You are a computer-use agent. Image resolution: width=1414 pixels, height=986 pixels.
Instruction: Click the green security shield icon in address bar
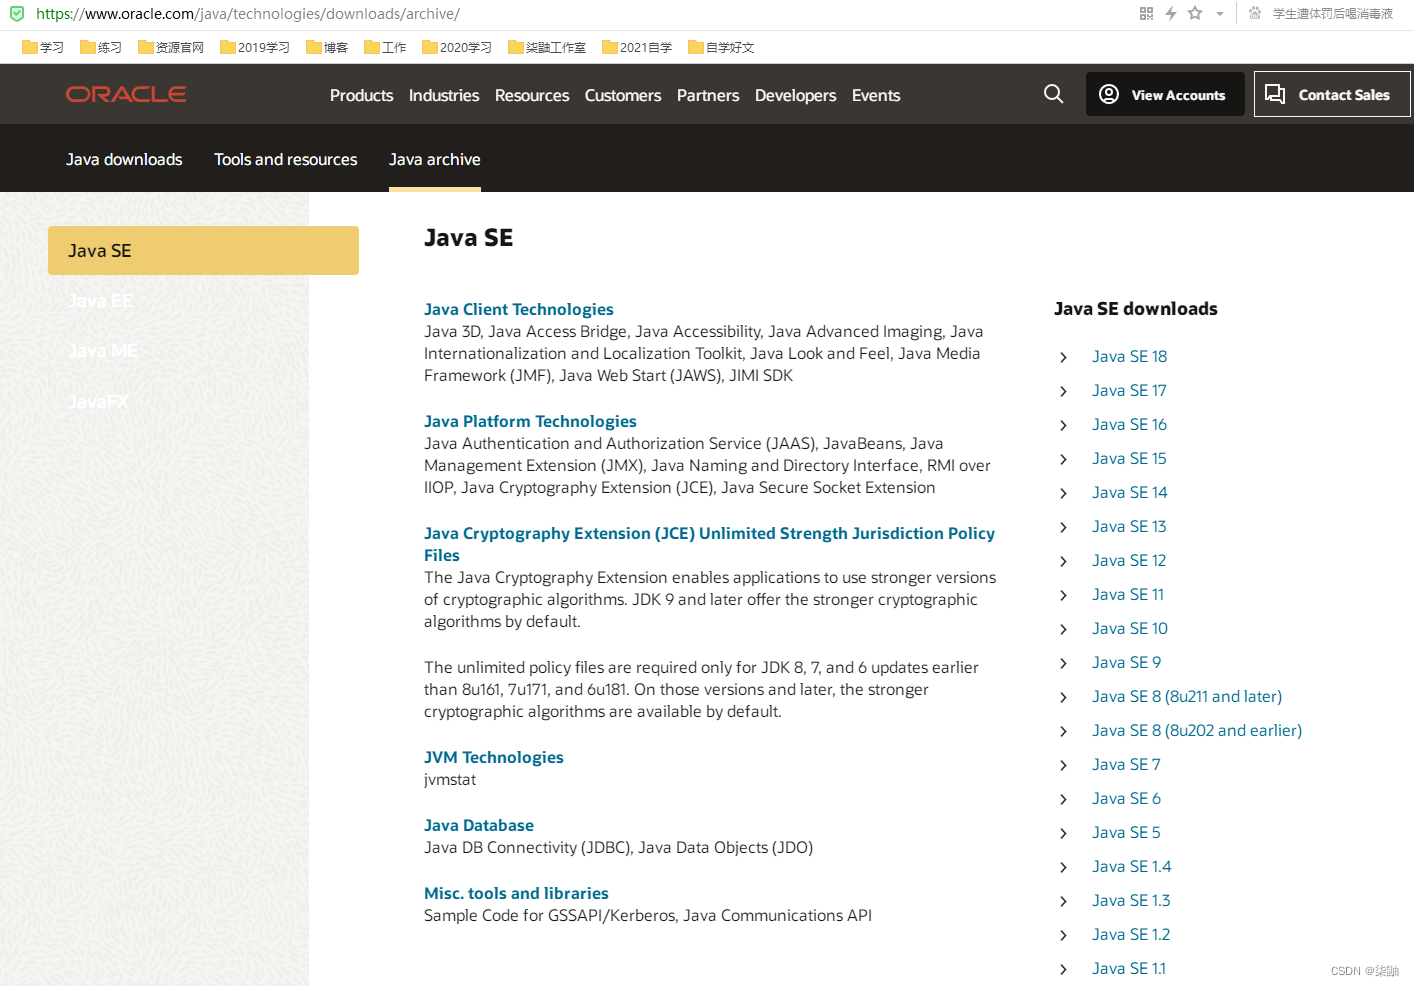click(x=17, y=14)
